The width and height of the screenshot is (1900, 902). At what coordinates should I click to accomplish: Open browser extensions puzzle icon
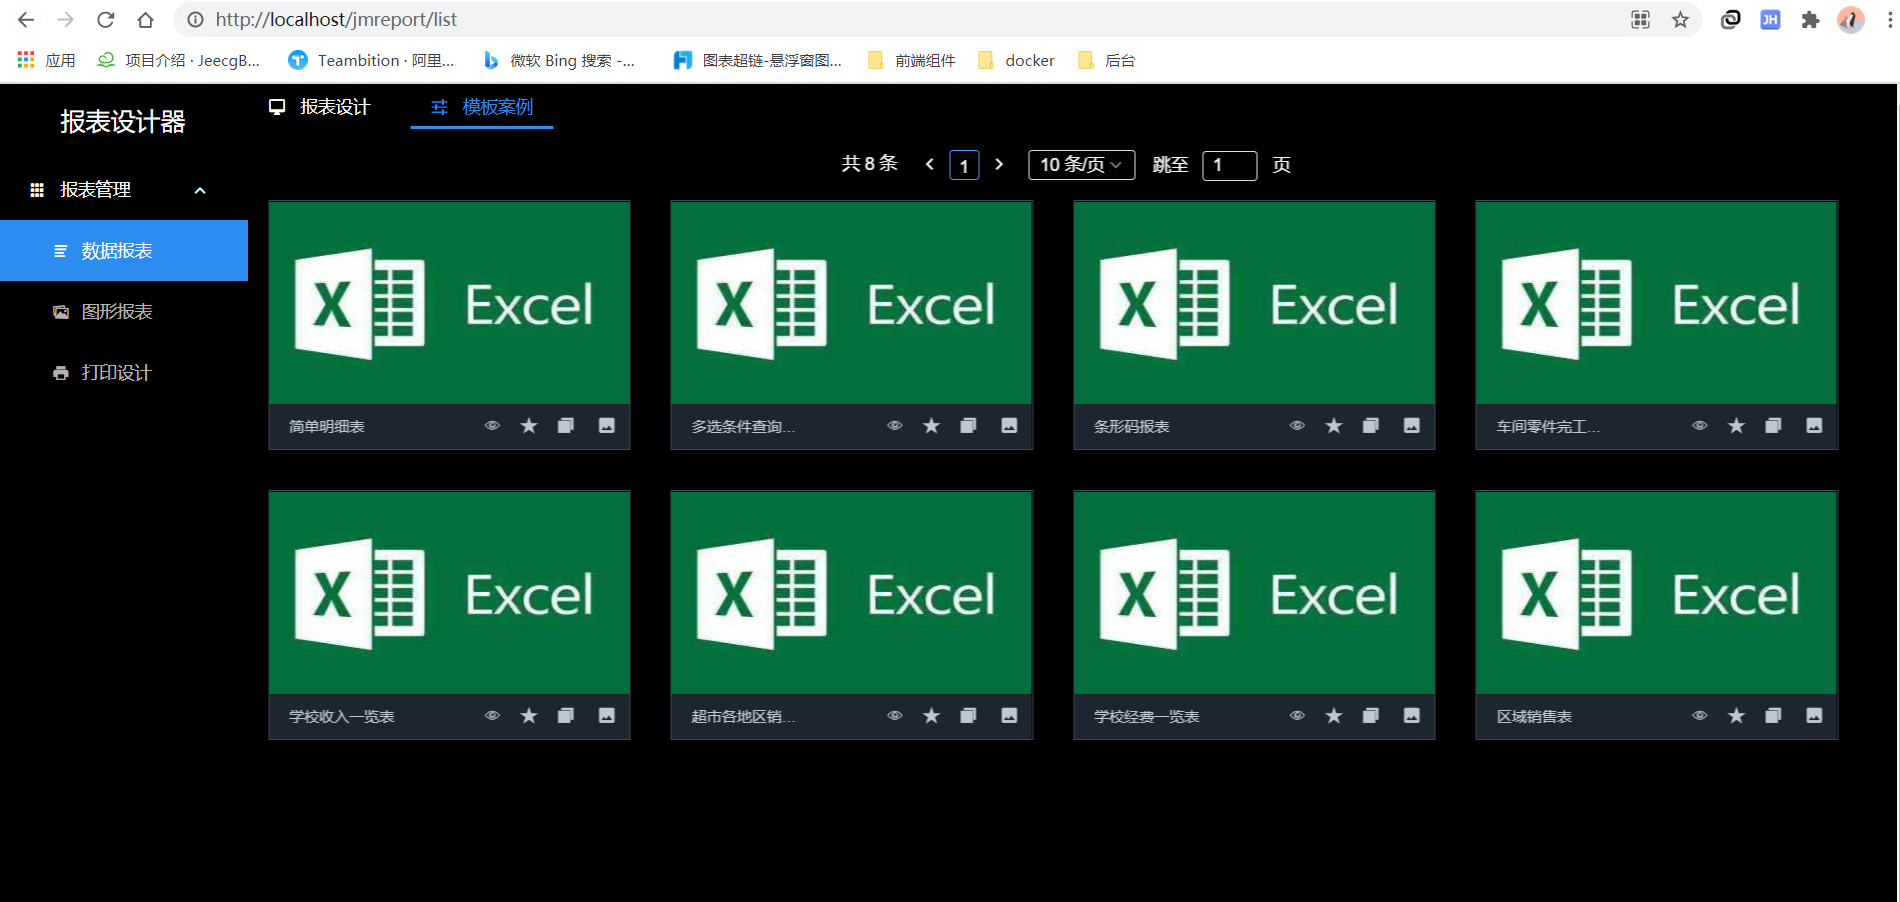pyautogui.click(x=1810, y=20)
